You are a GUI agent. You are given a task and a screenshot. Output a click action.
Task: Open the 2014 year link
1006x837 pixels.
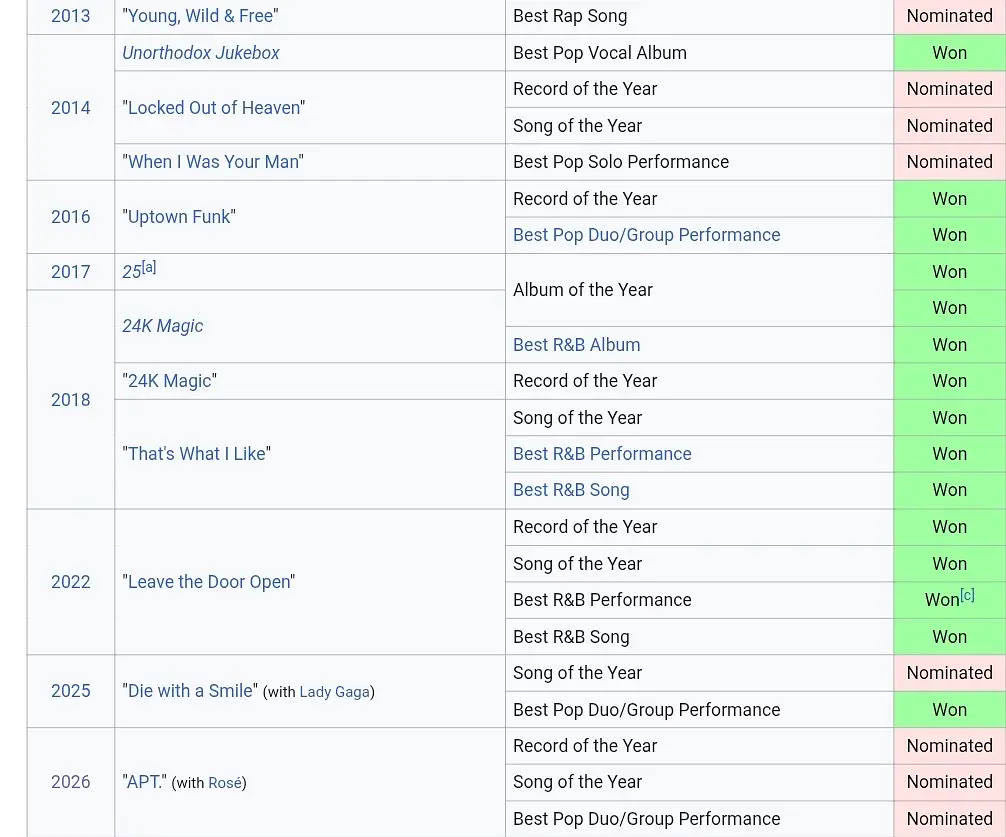pyautogui.click(x=71, y=108)
